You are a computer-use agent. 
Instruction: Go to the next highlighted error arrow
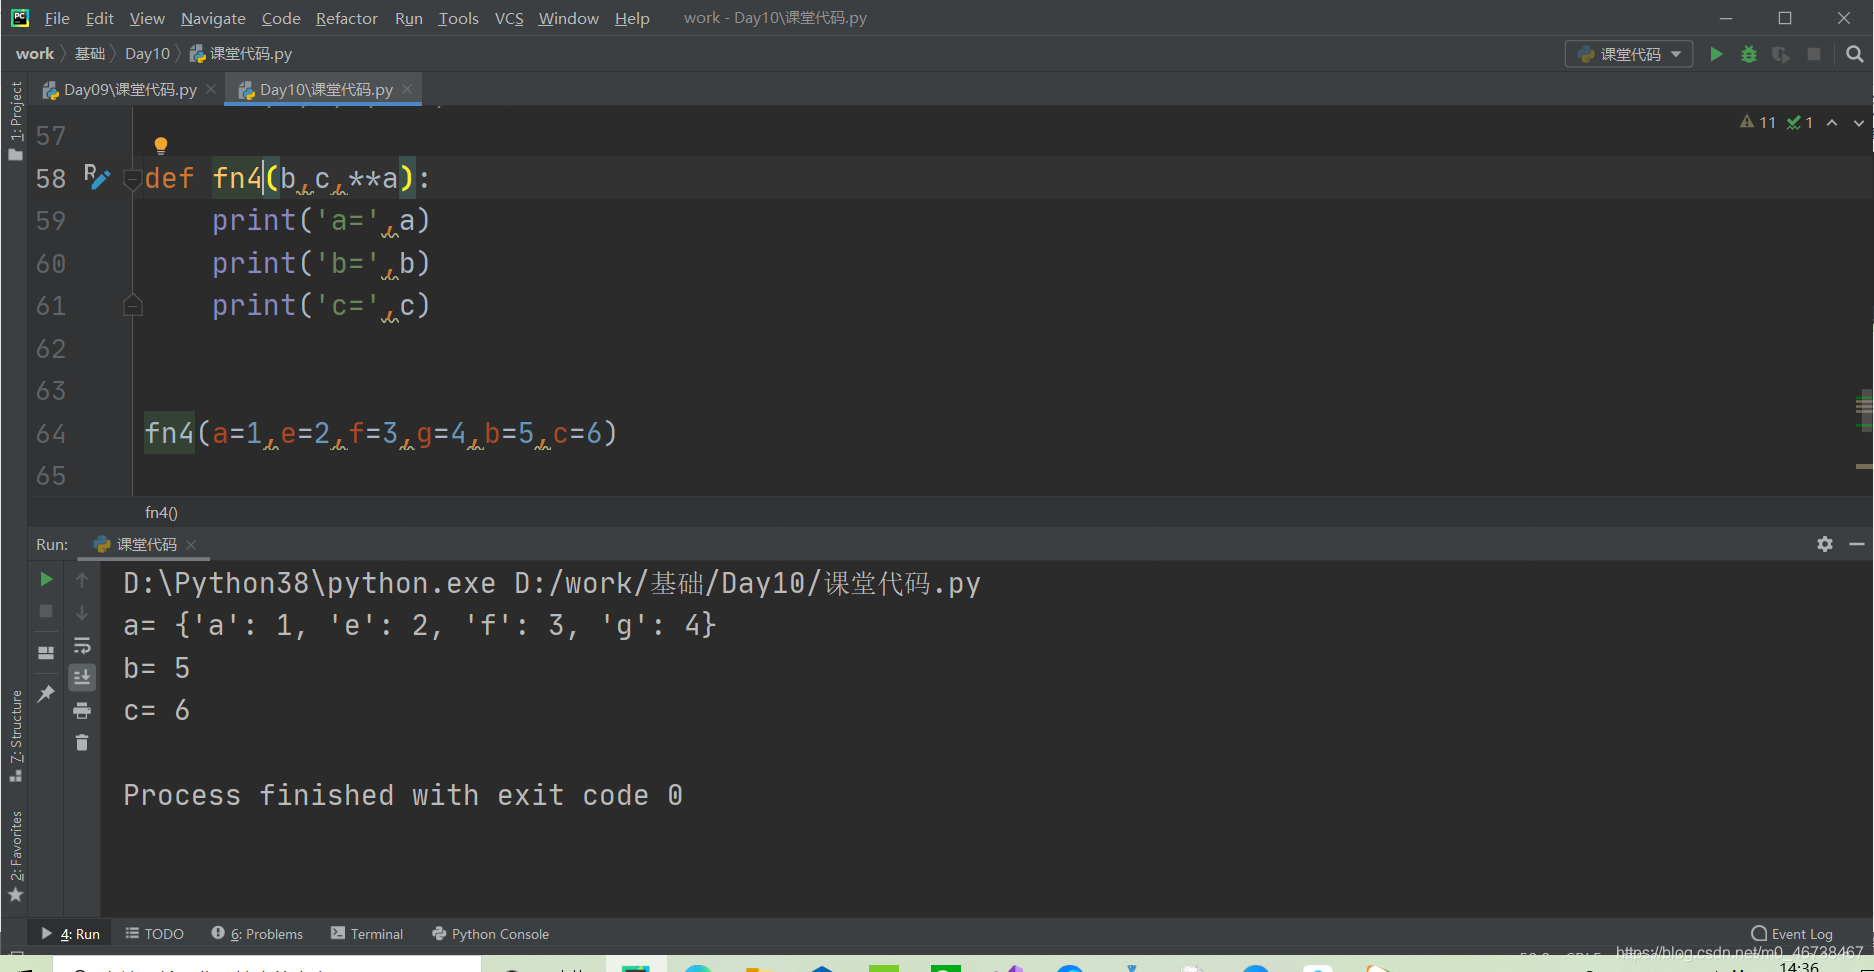click(x=1859, y=122)
